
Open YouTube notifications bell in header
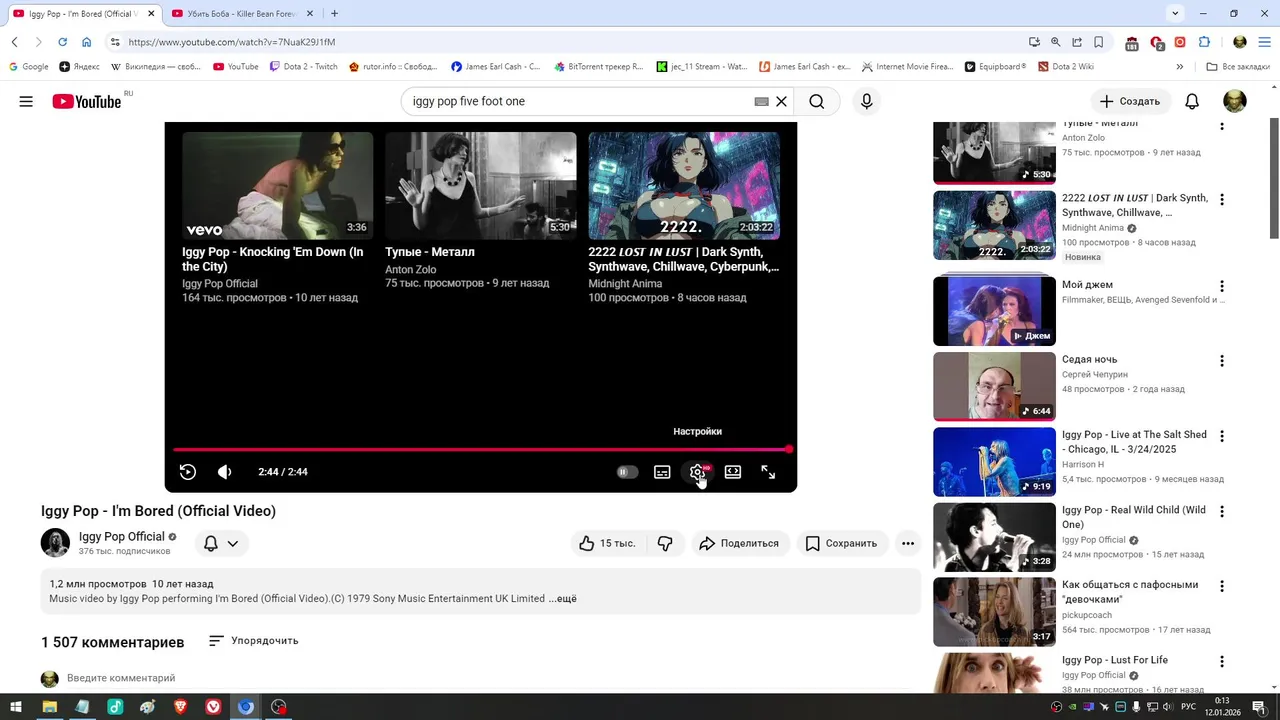(x=1192, y=101)
